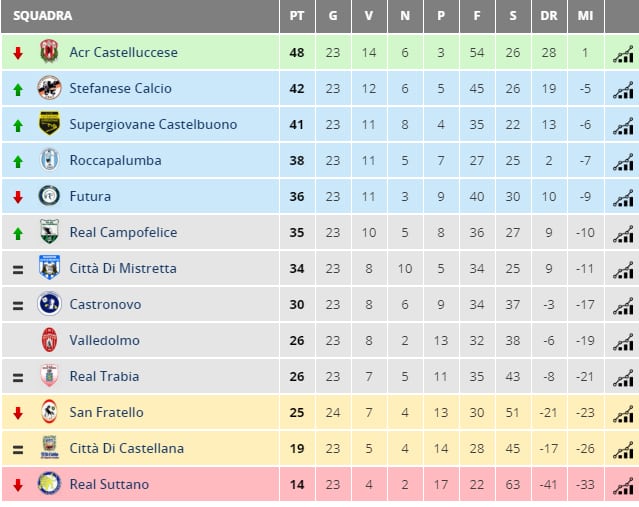Click the Valledolmo team crest
The height and width of the screenshot is (507, 639).
[x=49, y=340]
